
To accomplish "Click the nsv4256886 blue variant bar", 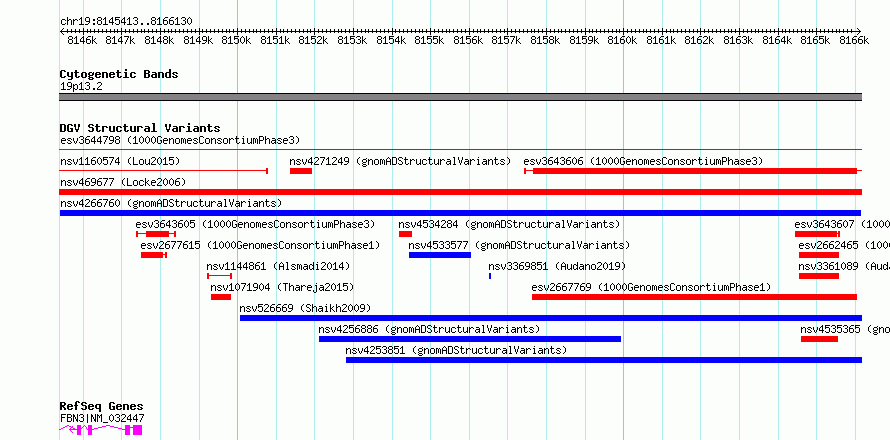I will click(470, 339).
